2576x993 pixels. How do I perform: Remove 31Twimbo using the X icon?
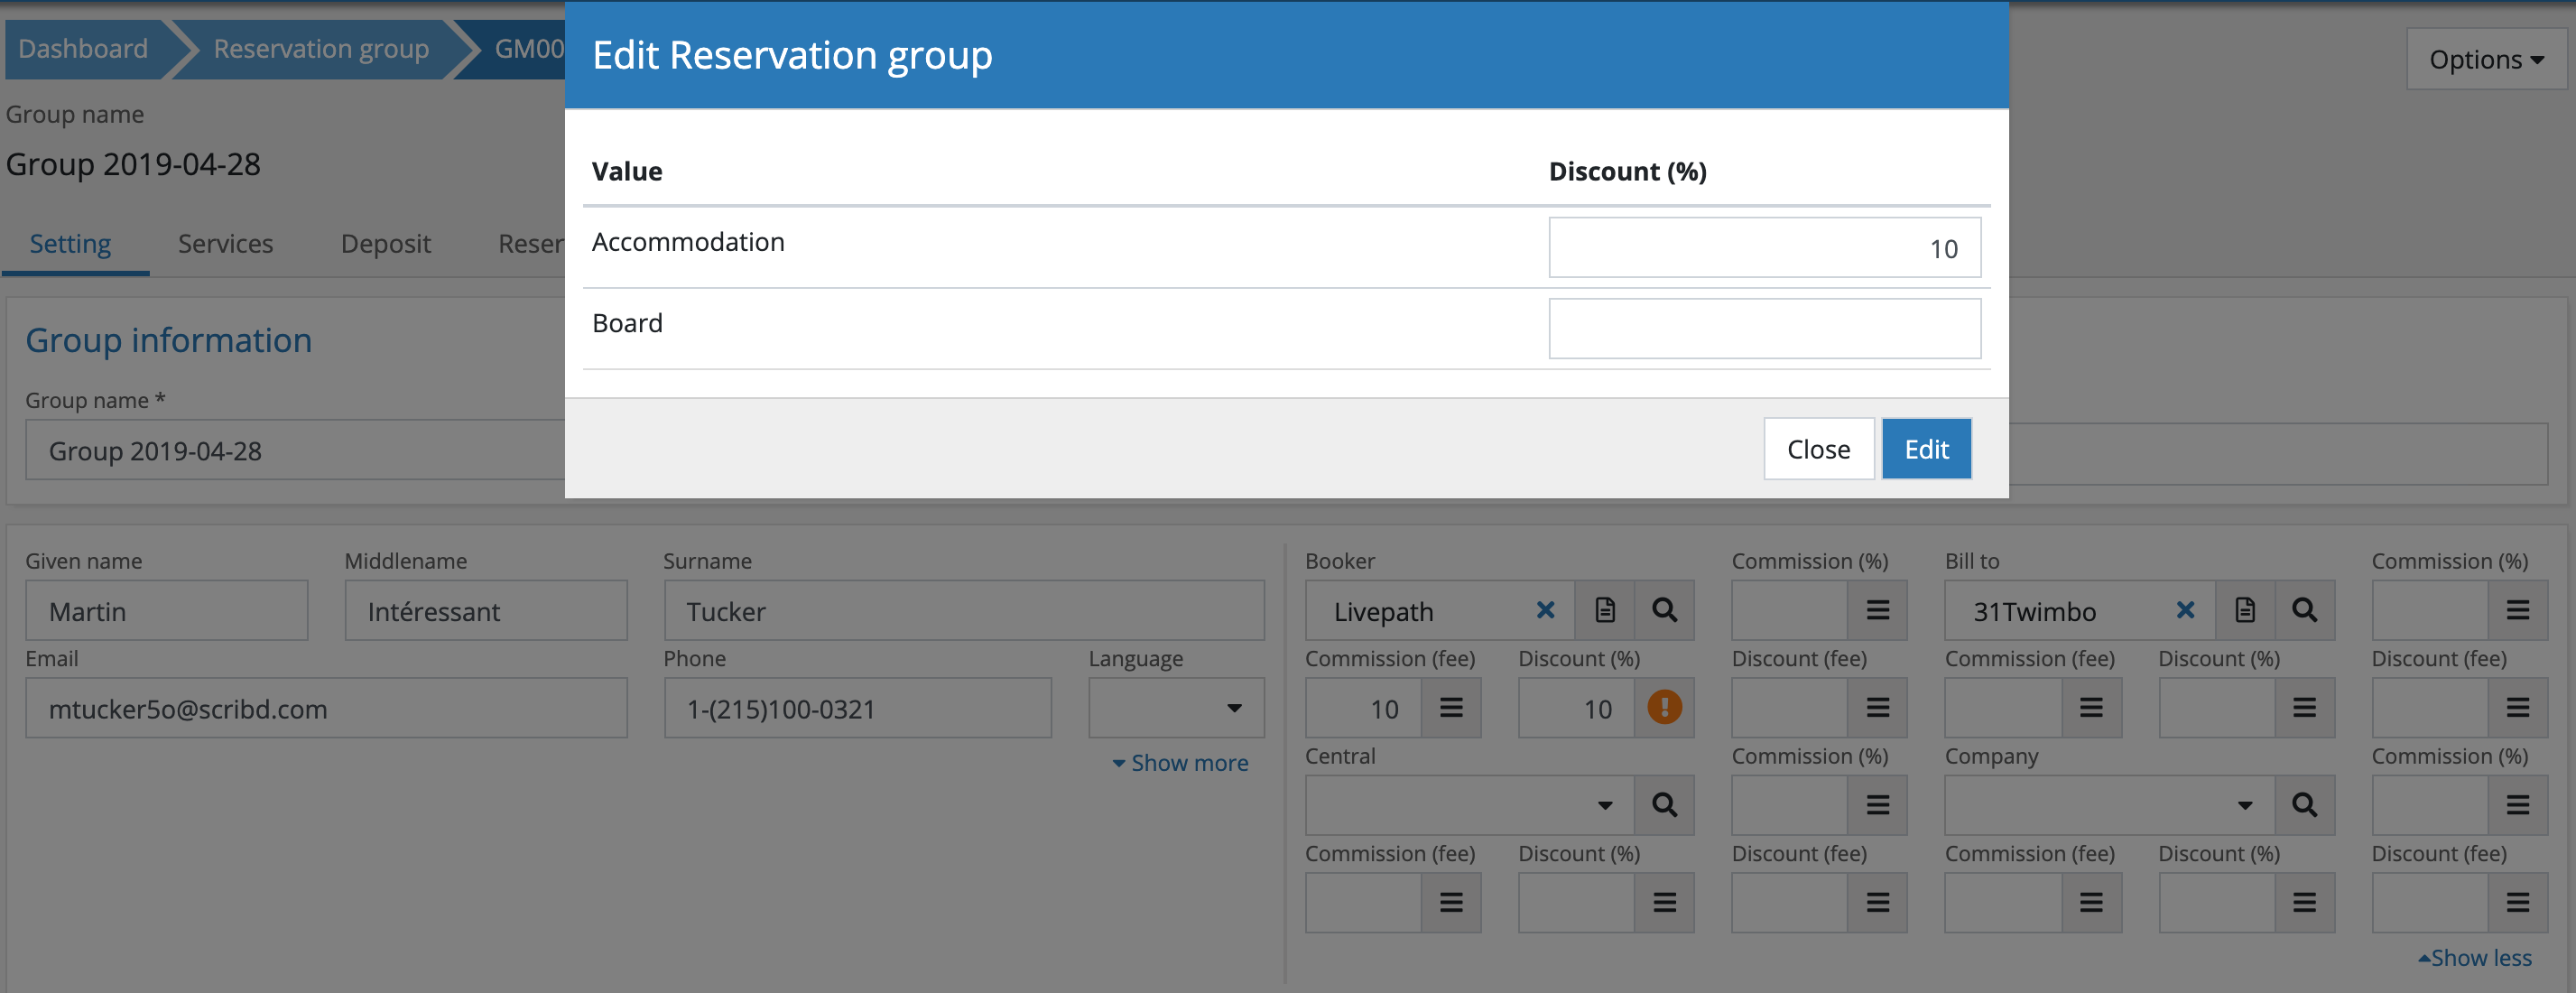coord(2185,610)
